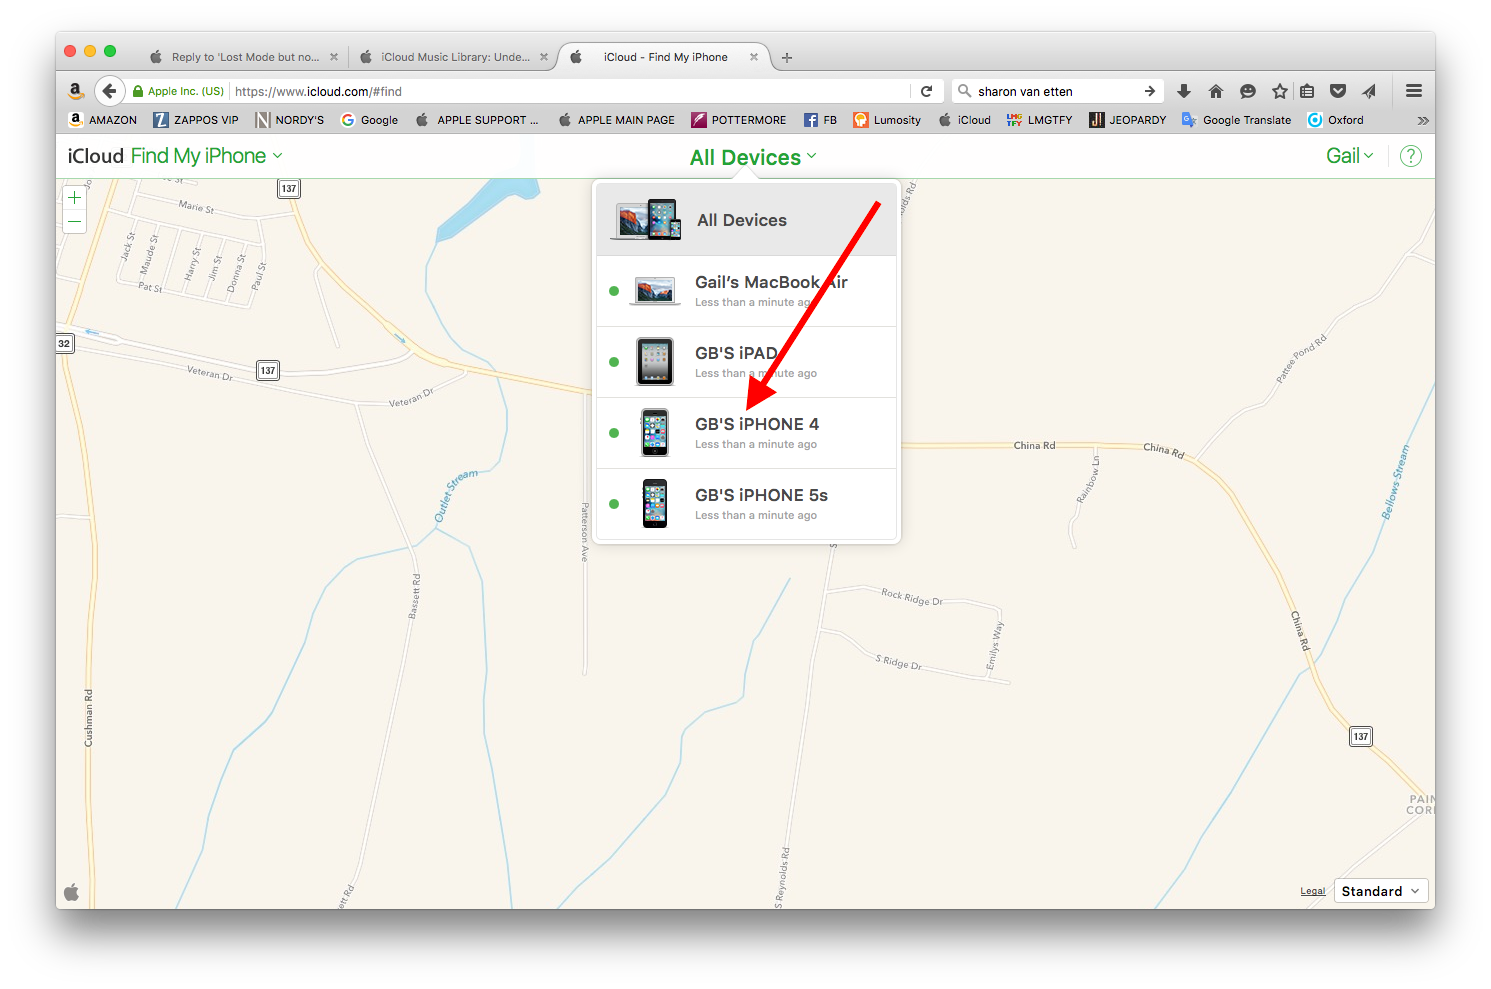Click the browser home icon
1491x989 pixels.
click(x=1216, y=91)
